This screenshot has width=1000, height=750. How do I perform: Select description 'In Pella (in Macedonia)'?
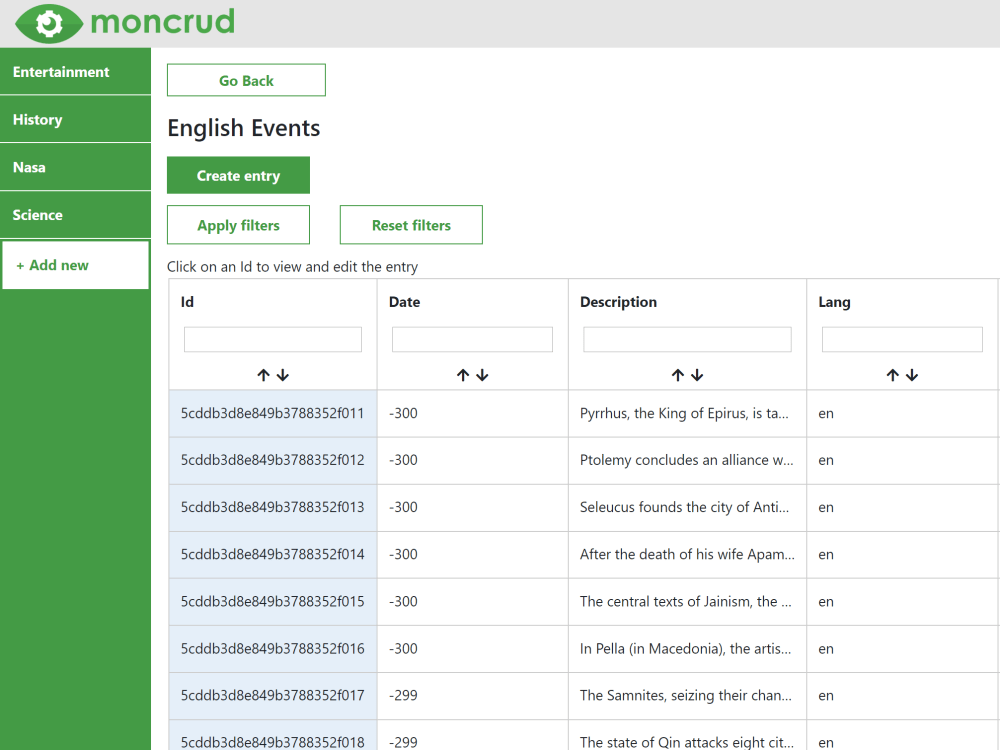click(x=685, y=649)
